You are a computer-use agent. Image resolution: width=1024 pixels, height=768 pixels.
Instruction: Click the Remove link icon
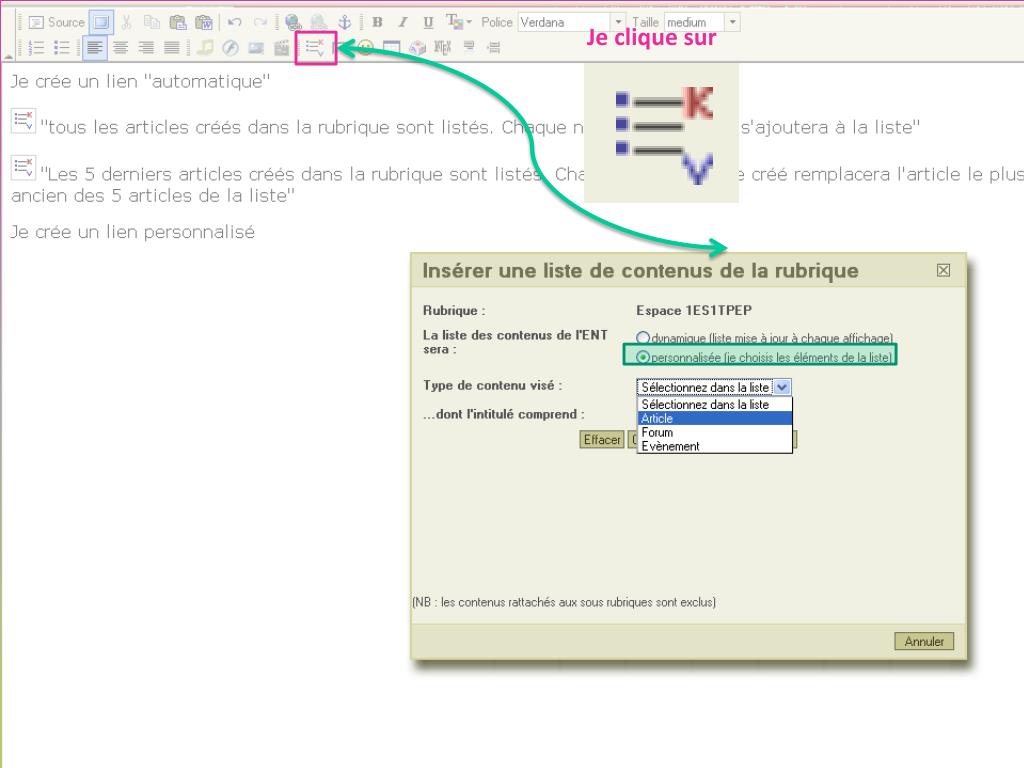[319, 22]
